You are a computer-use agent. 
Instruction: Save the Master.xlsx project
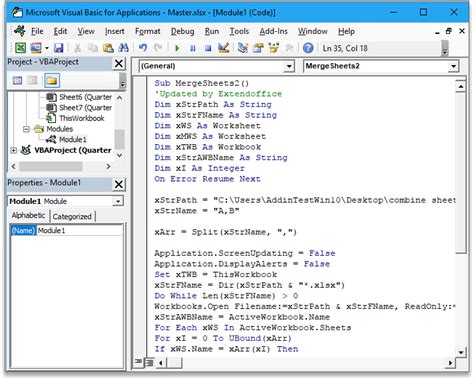(x=59, y=48)
